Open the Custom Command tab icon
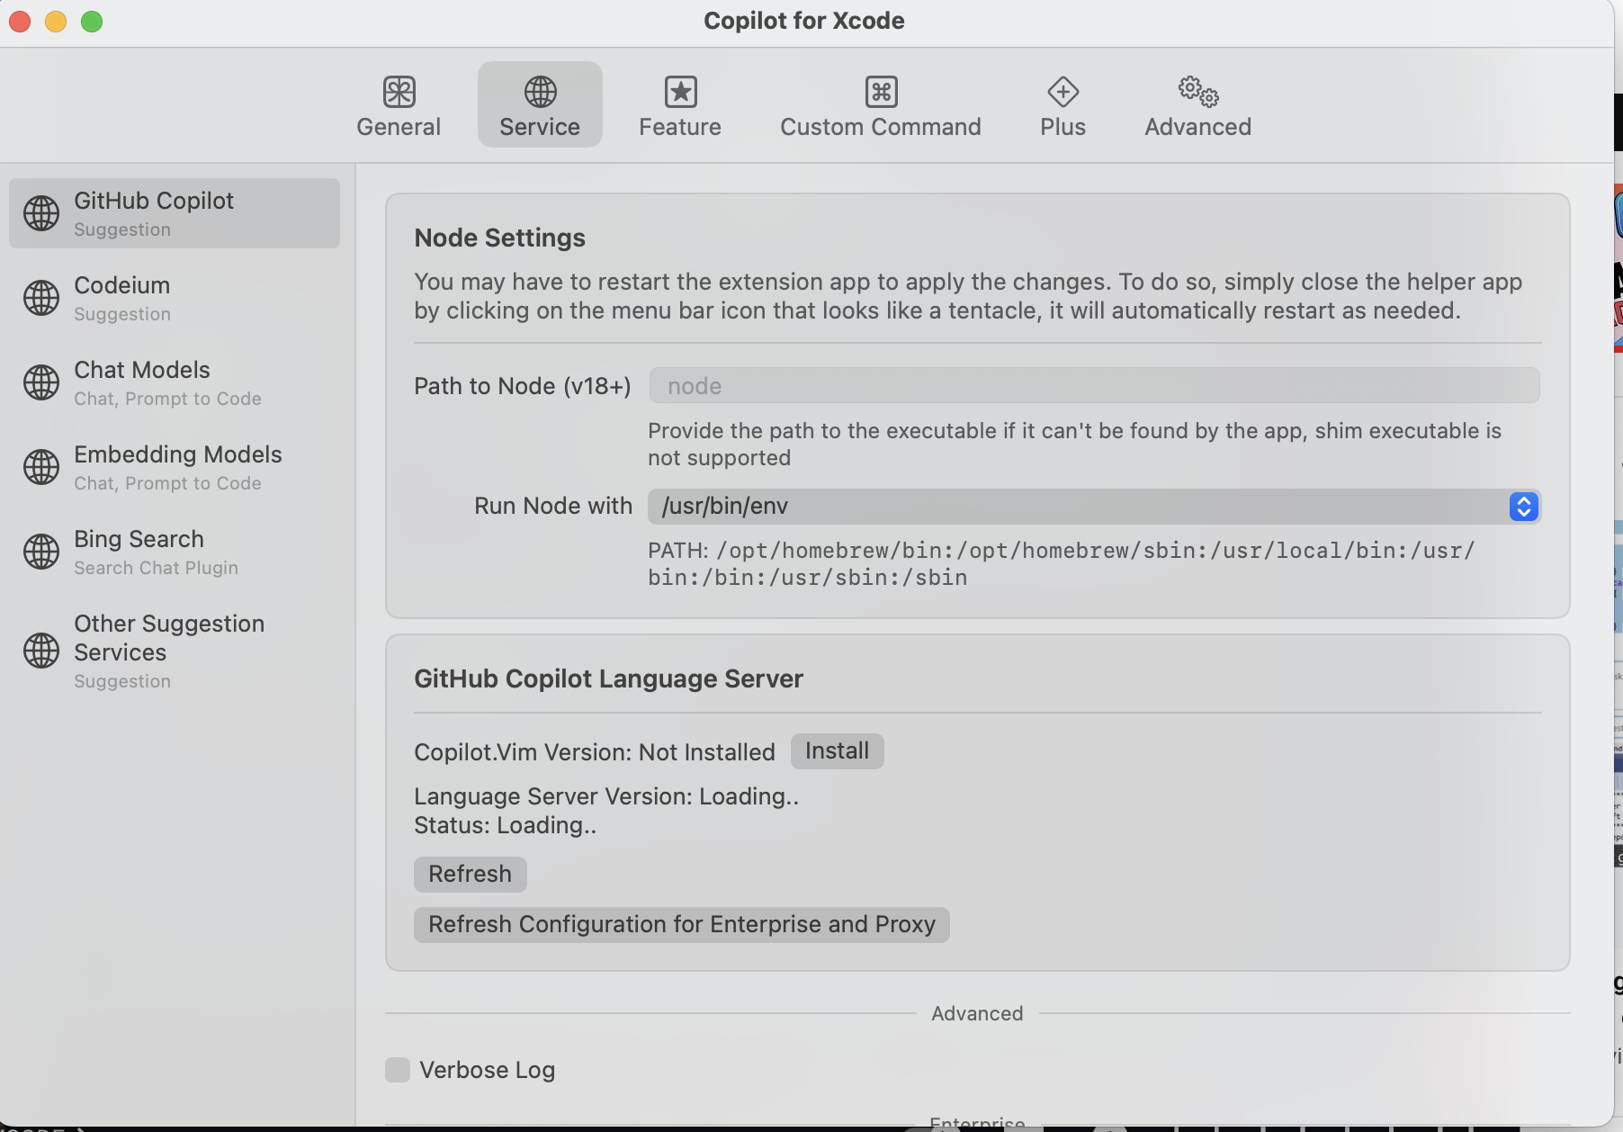Image resolution: width=1623 pixels, height=1132 pixels. click(880, 92)
